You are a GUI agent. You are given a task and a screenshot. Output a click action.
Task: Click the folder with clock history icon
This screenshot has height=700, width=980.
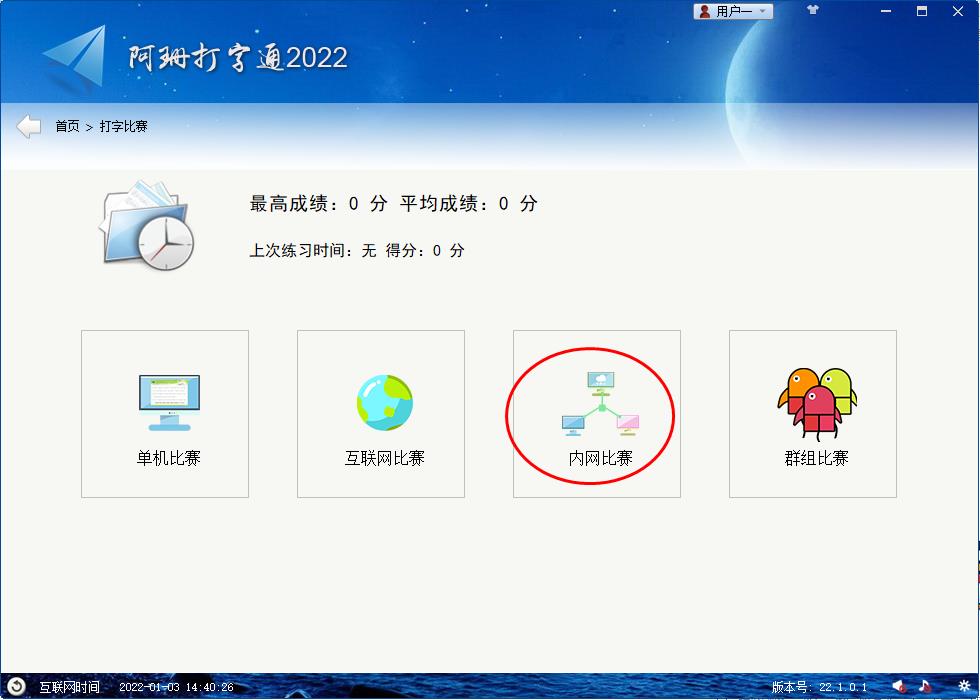pos(148,226)
